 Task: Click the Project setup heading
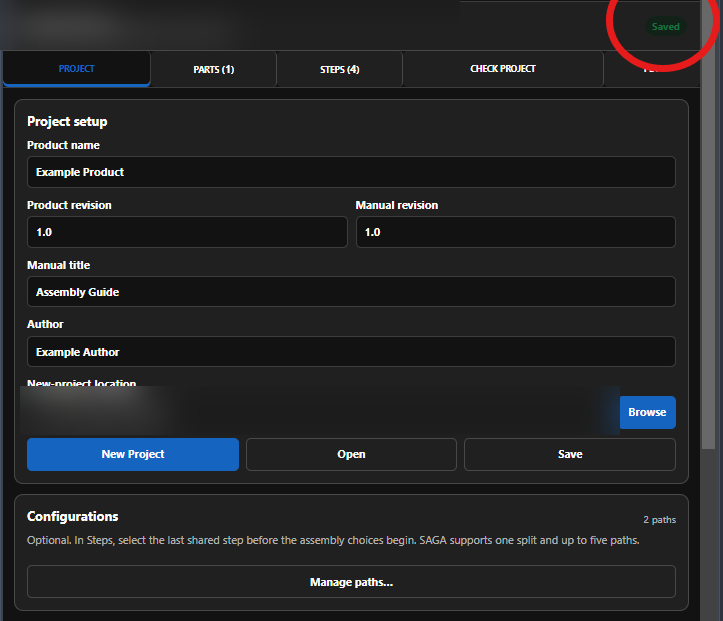(x=67, y=121)
